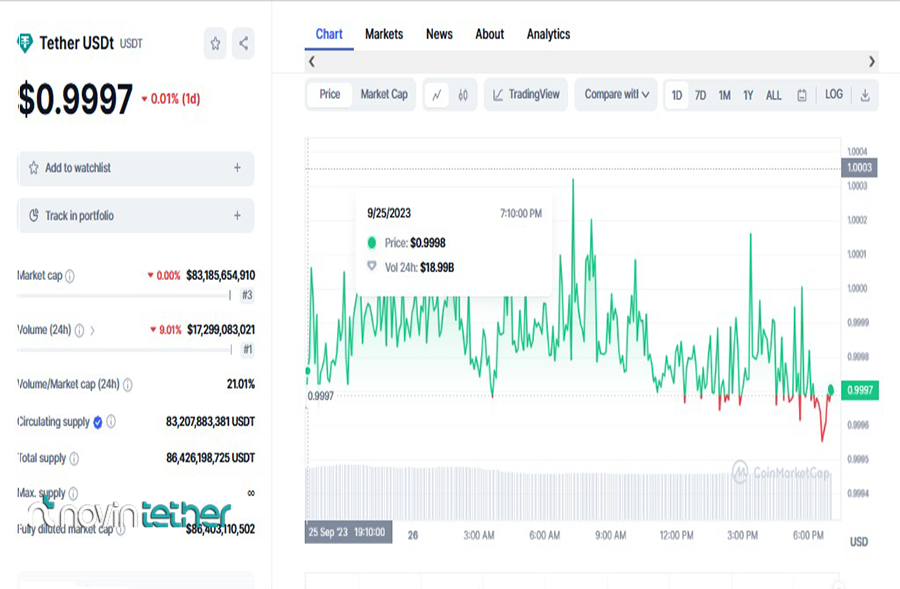Toggle the LOG scale option
The width and height of the screenshot is (900, 589).
click(833, 94)
